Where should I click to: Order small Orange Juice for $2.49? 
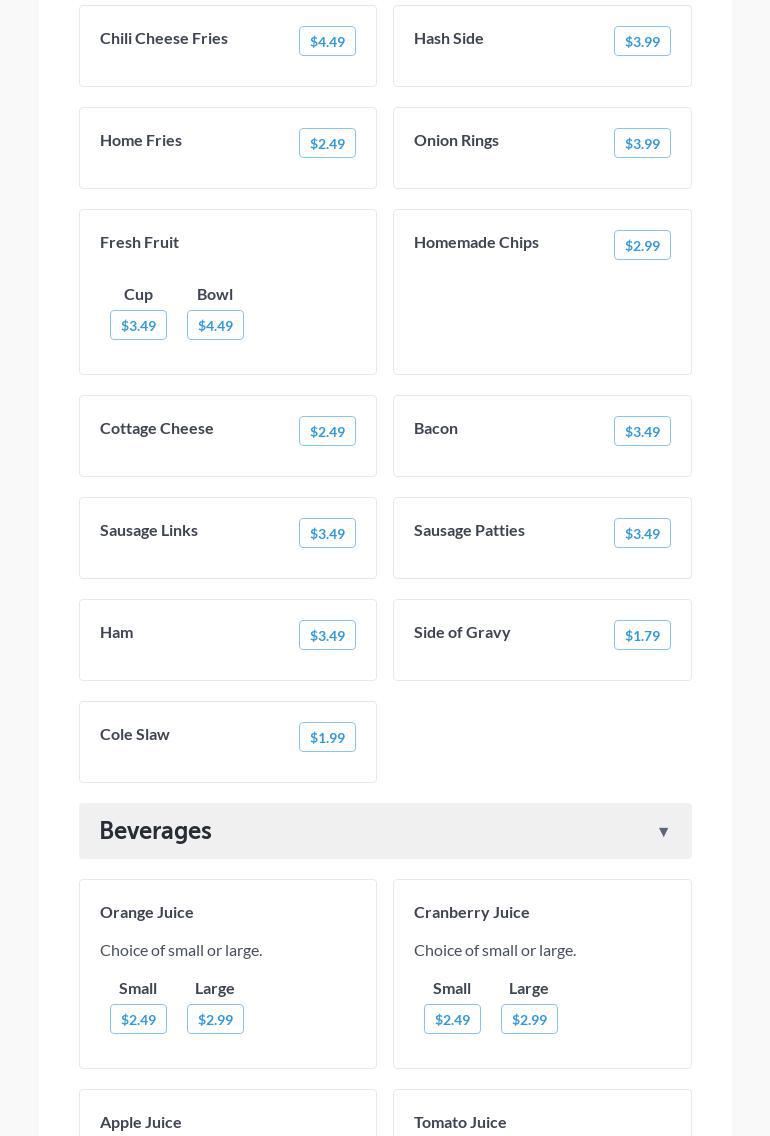tap(138, 1019)
